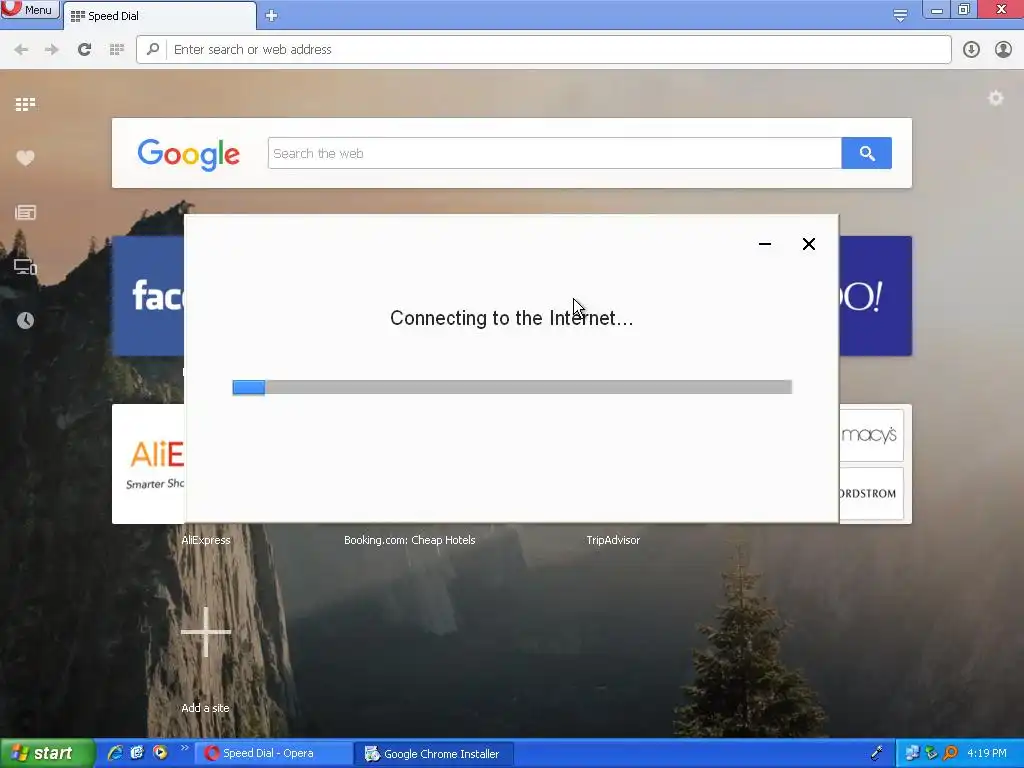The height and width of the screenshot is (768, 1024).
Task: Expand the quick launch chevron
Action: point(185,748)
